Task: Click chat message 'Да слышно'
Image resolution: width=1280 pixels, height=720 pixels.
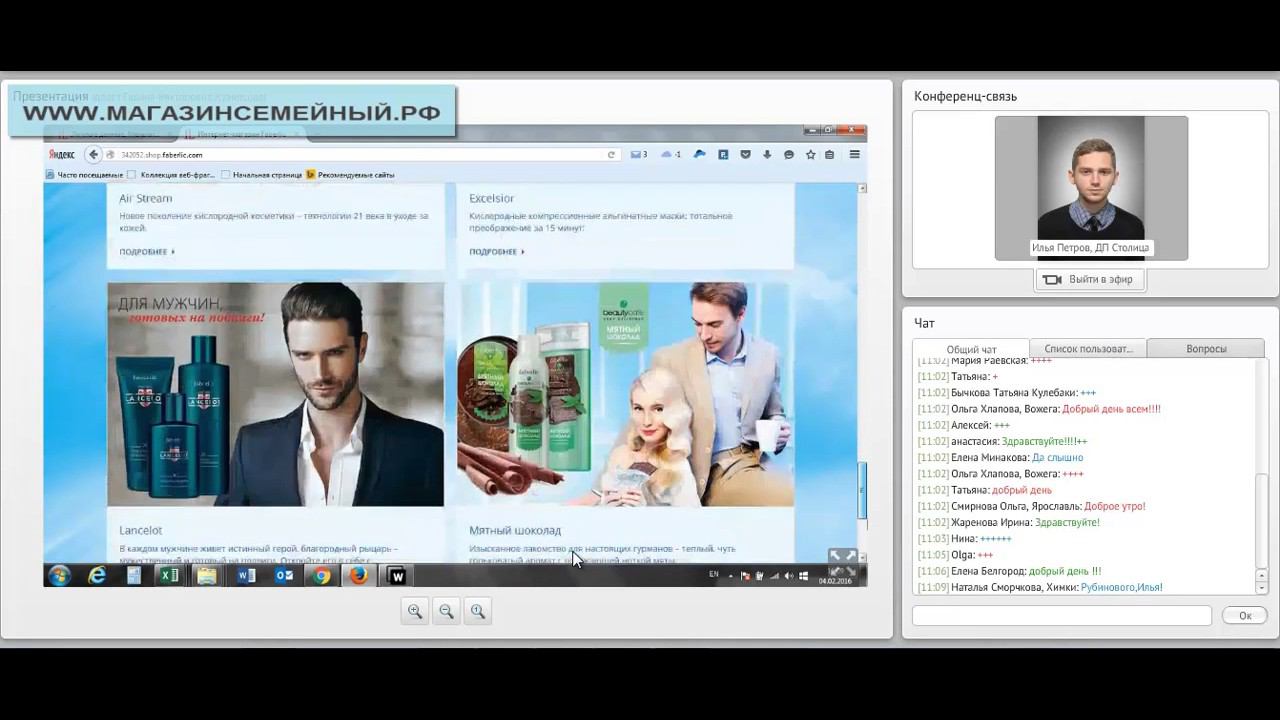Action: pos(1057,458)
